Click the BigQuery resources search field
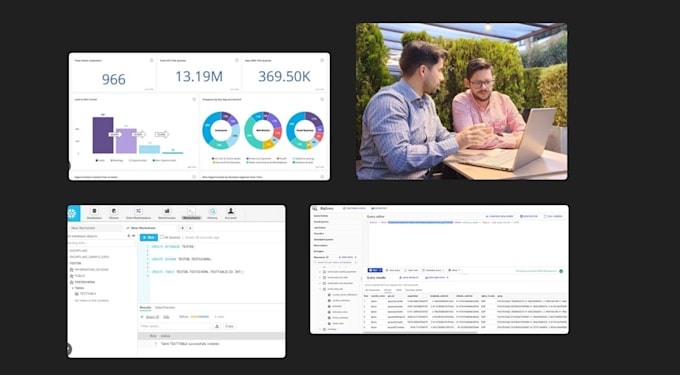This screenshot has height=375, width=680. 335,263
